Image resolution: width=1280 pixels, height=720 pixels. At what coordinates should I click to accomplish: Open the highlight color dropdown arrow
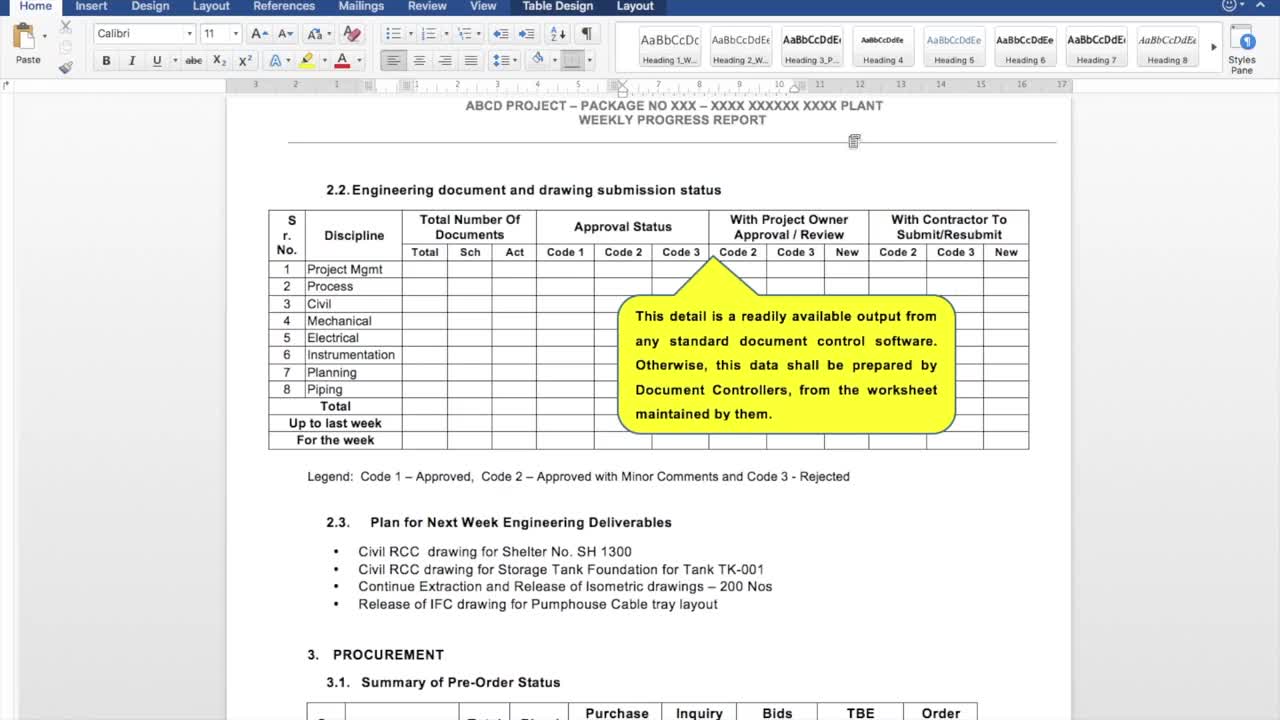(324, 61)
